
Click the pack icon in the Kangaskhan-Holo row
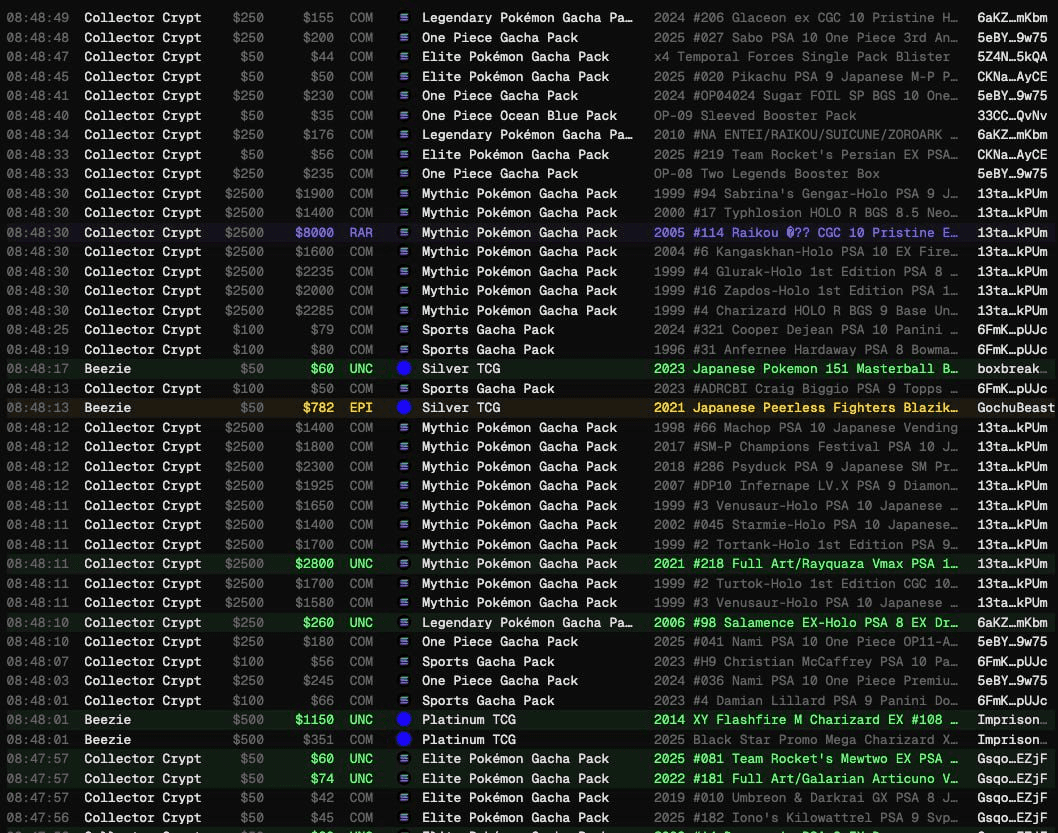(403, 252)
